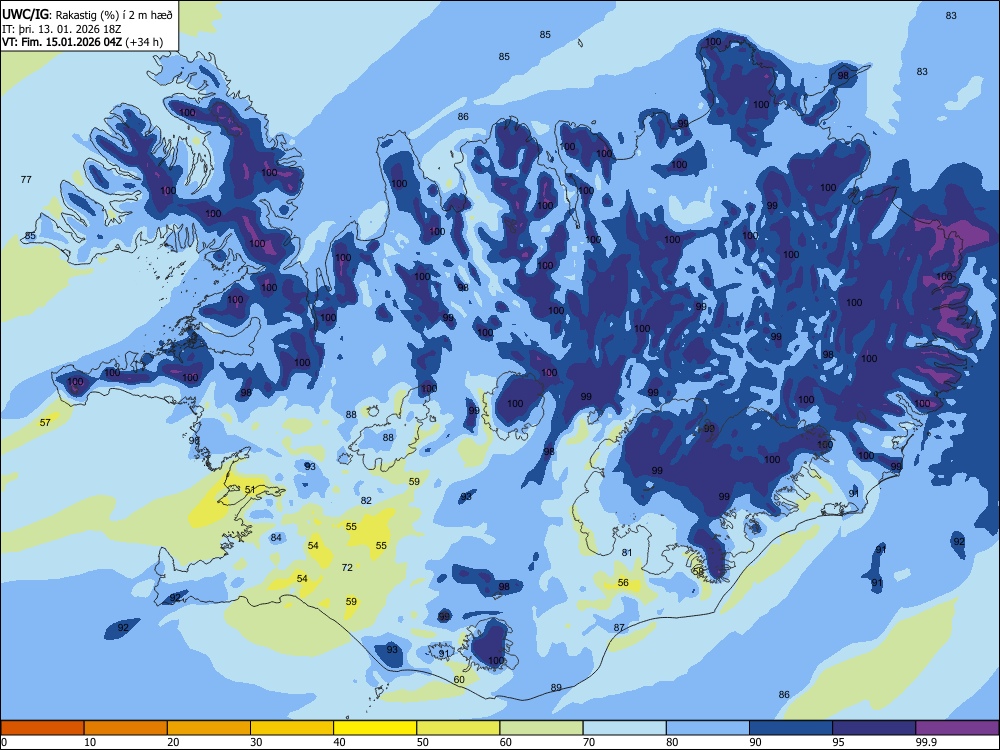Click the humidity value 77 on the map
The image size is (1000, 750).
tap(26, 179)
